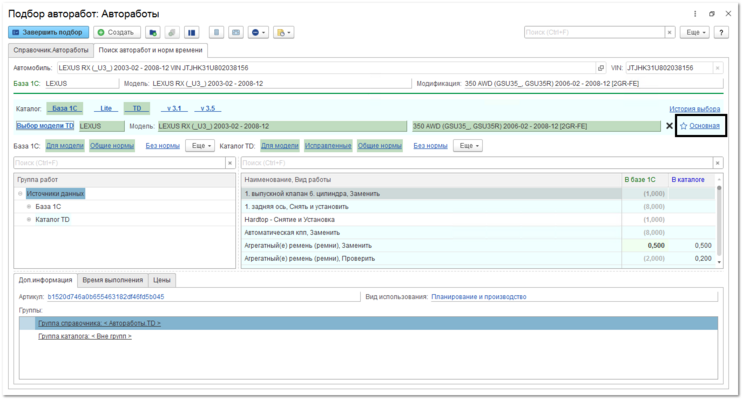Click the left group search field
743x400 pixels.
(x=119, y=163)
